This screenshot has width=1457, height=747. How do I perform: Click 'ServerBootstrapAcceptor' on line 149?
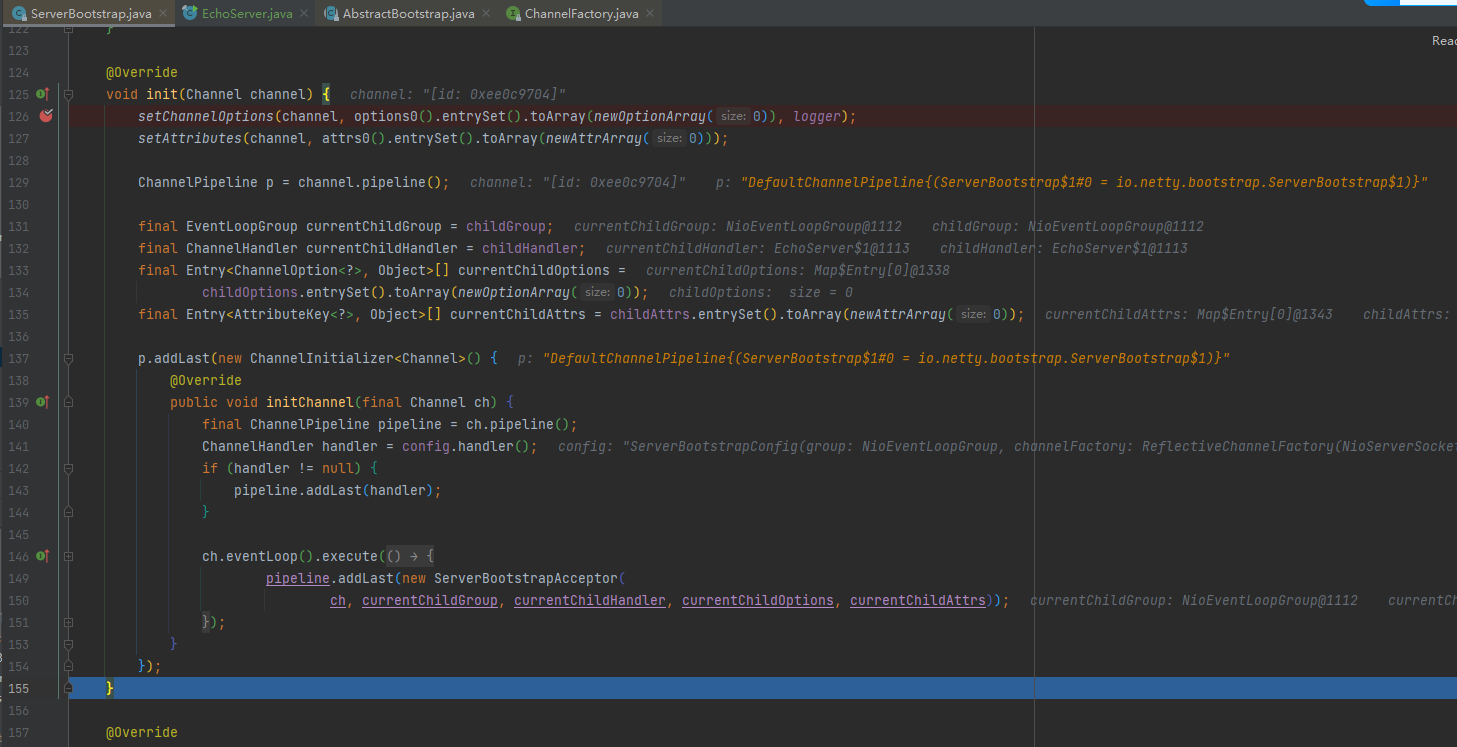point(526,578)
